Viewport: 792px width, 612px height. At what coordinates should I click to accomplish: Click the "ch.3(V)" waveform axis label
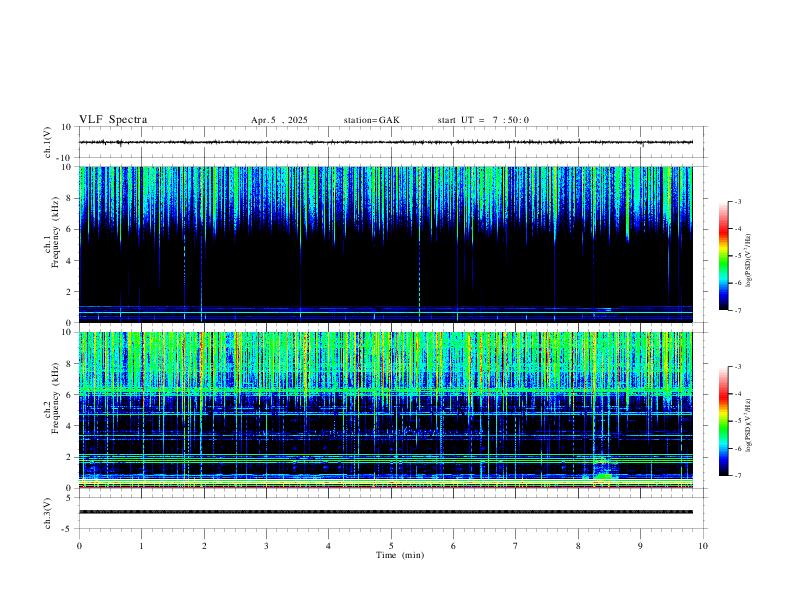tap(48, 513)
